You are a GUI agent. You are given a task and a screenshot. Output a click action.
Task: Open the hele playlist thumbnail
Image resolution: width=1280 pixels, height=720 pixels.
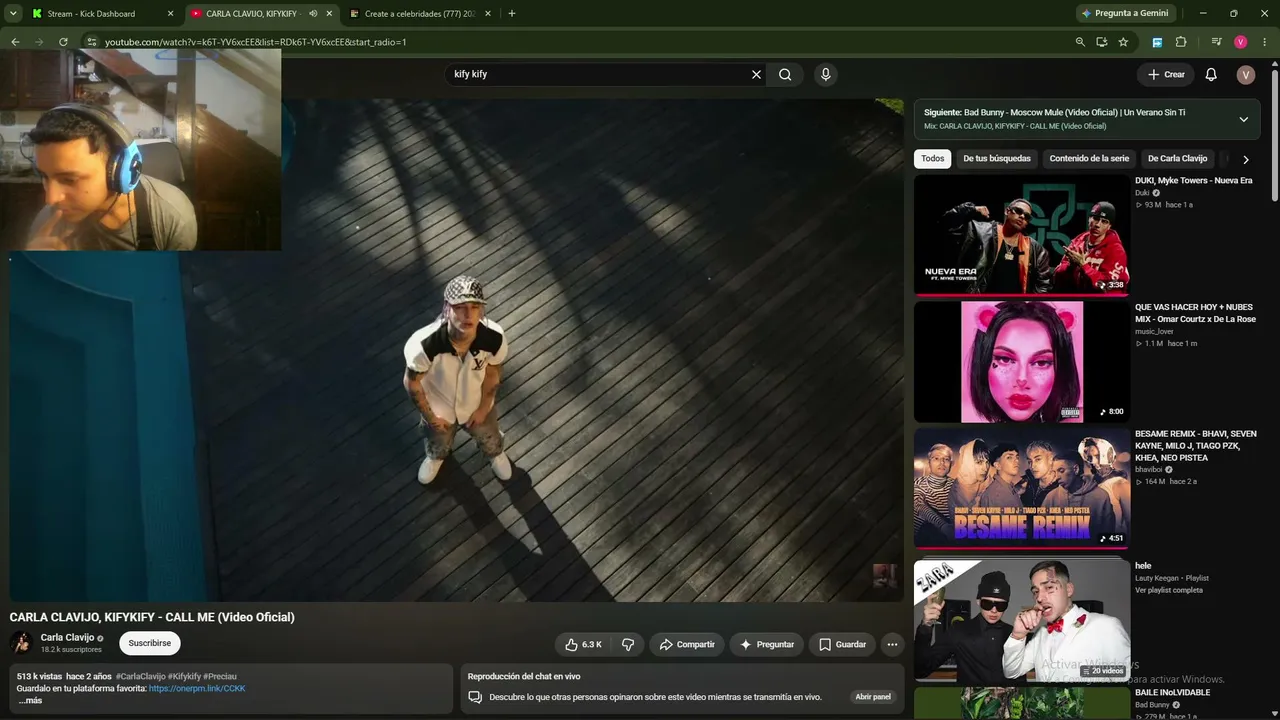(1022, 620)
